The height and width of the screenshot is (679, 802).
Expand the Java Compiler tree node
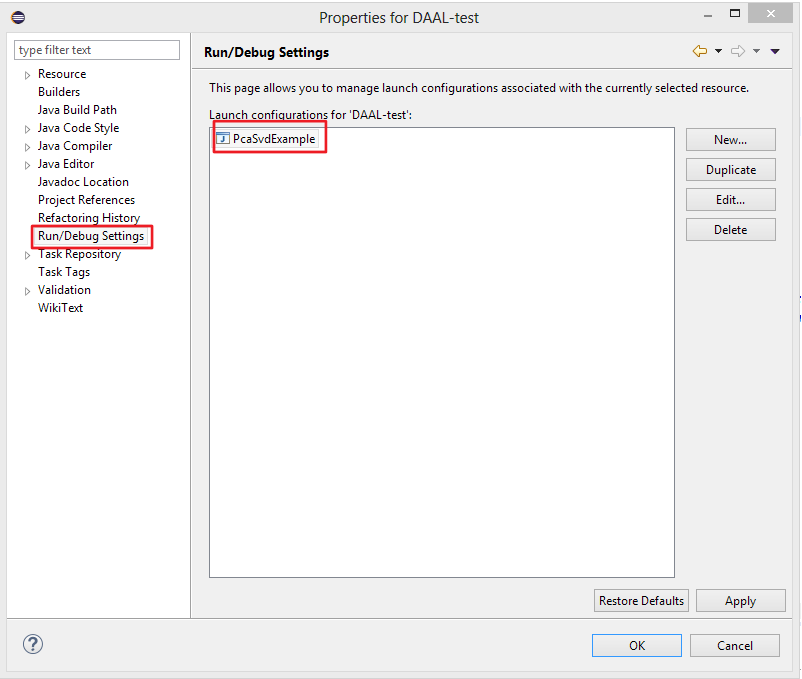point(27,147)
